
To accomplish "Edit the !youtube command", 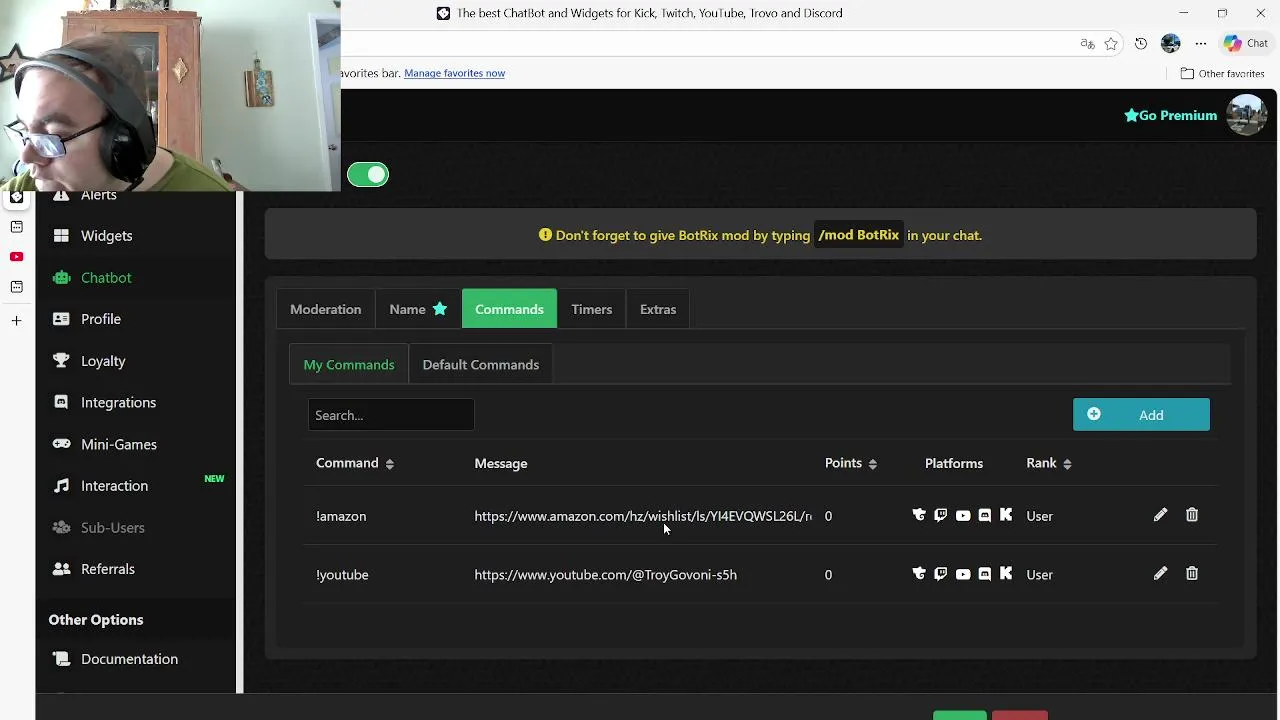I will click(x=1160, y=573).
